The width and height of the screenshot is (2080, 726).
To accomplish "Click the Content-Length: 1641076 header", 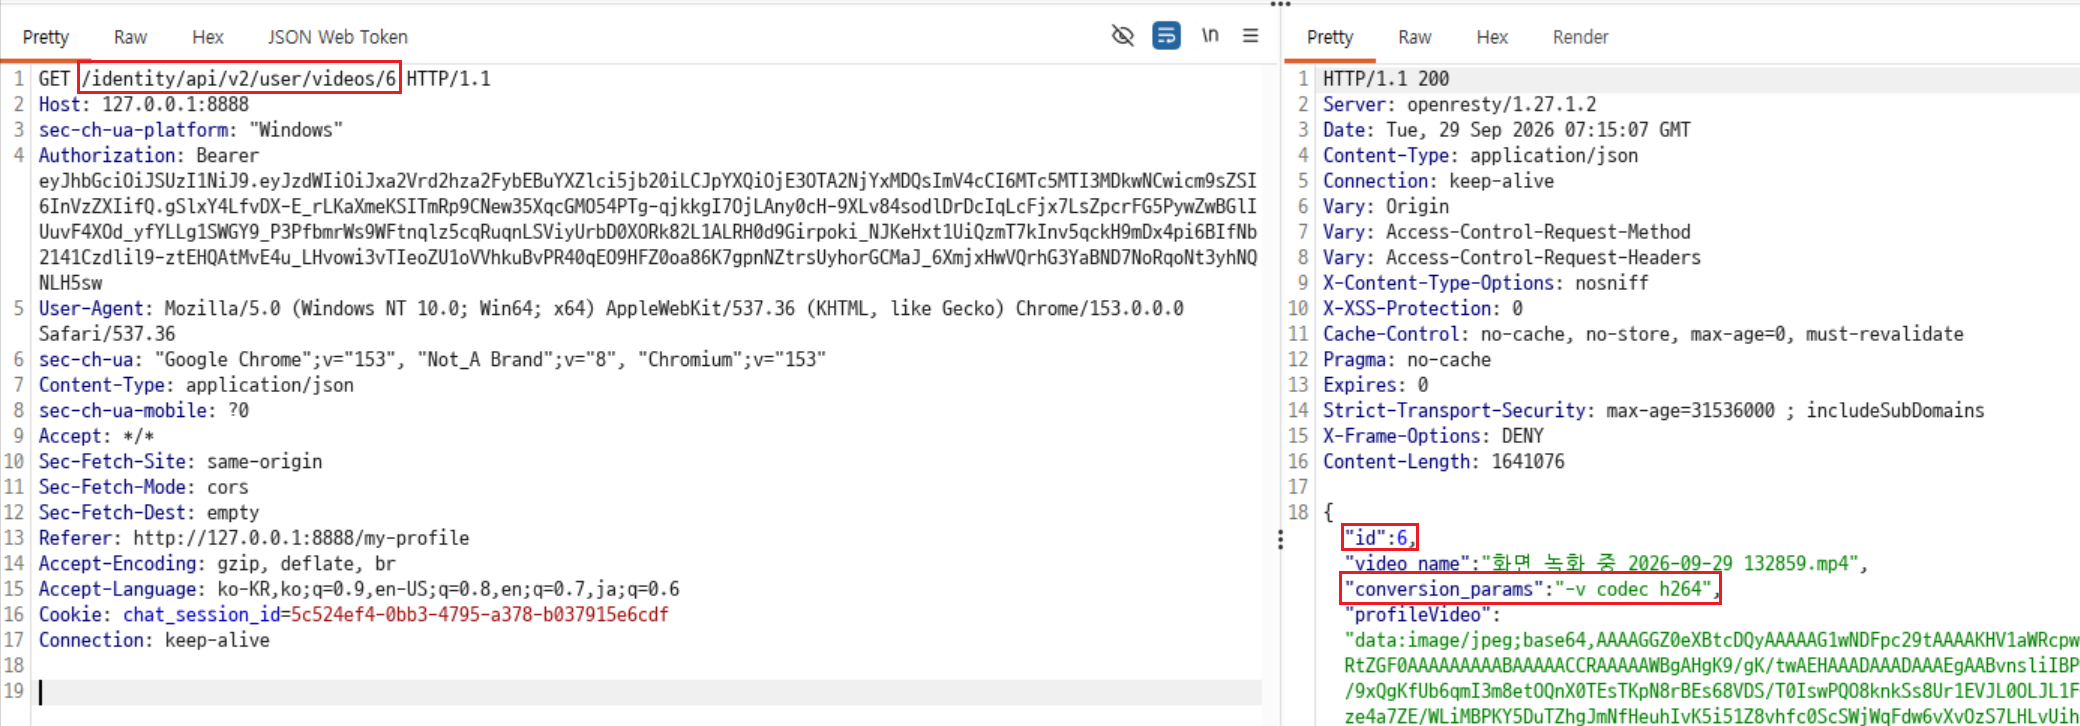I will [1443, 461].
